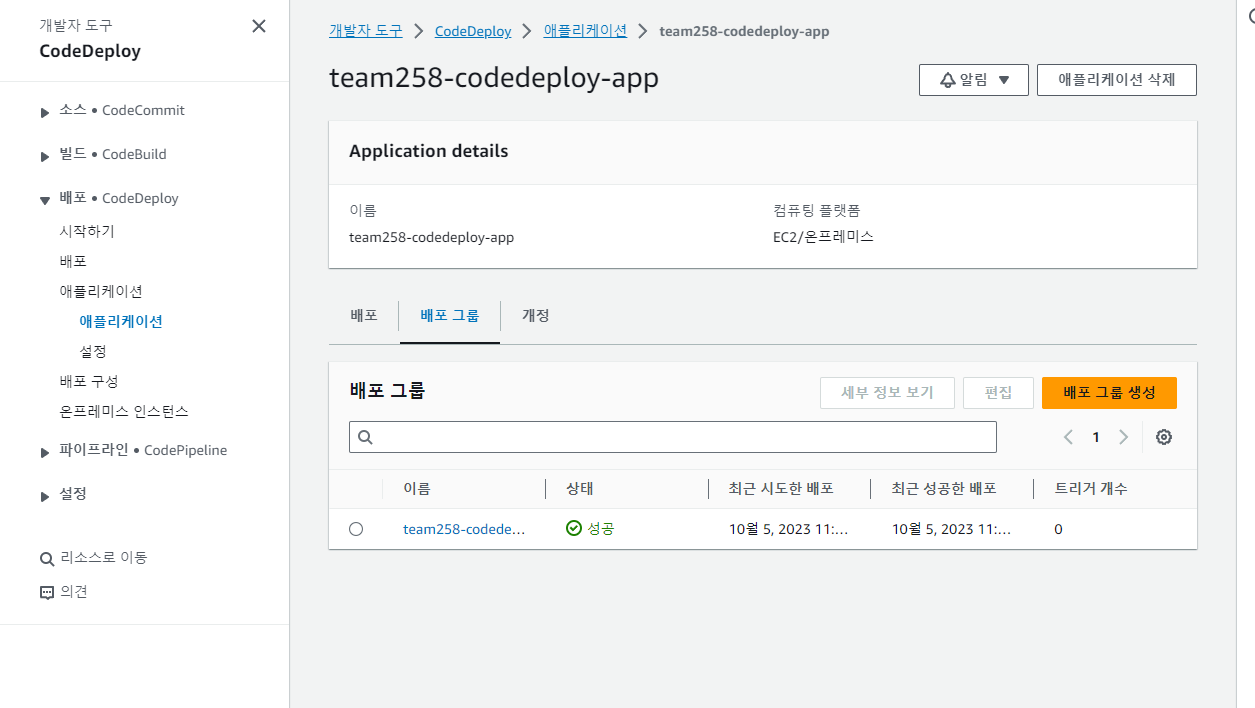Click the 편집 button
1255x708 pixels.
pos(998,393)
